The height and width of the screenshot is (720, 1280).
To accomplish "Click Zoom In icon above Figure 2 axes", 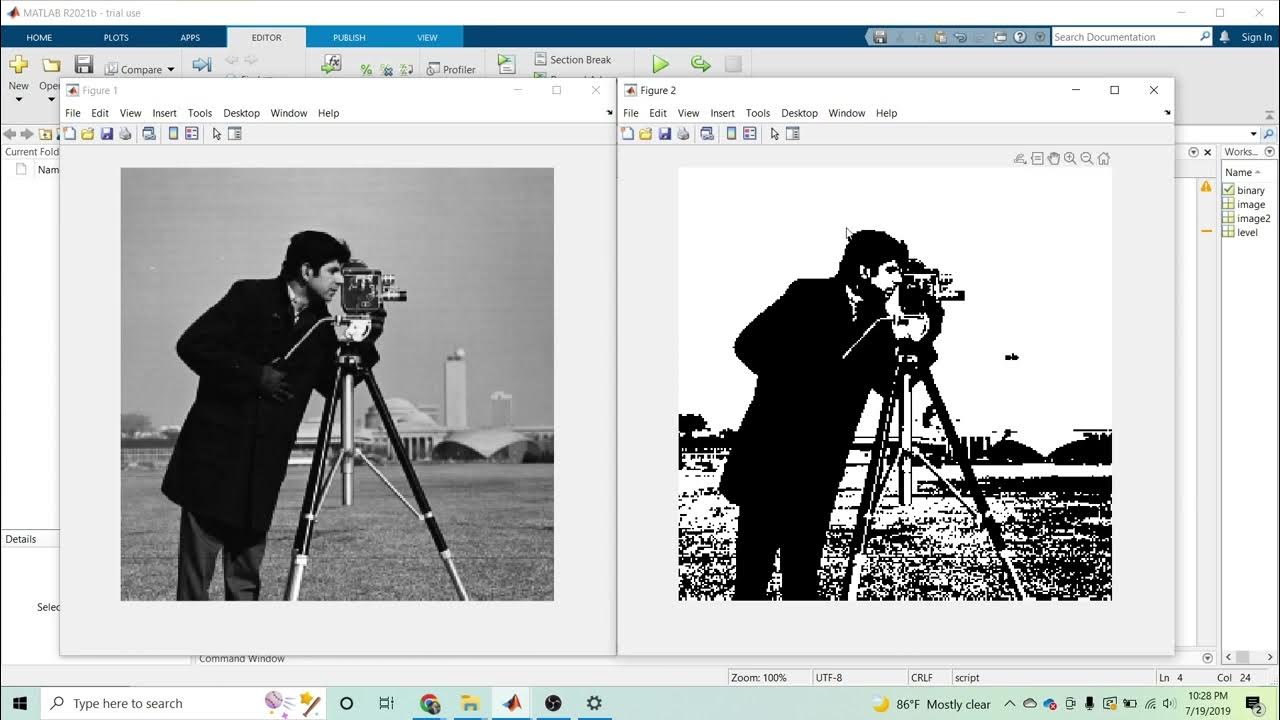I will (1070, 158).
